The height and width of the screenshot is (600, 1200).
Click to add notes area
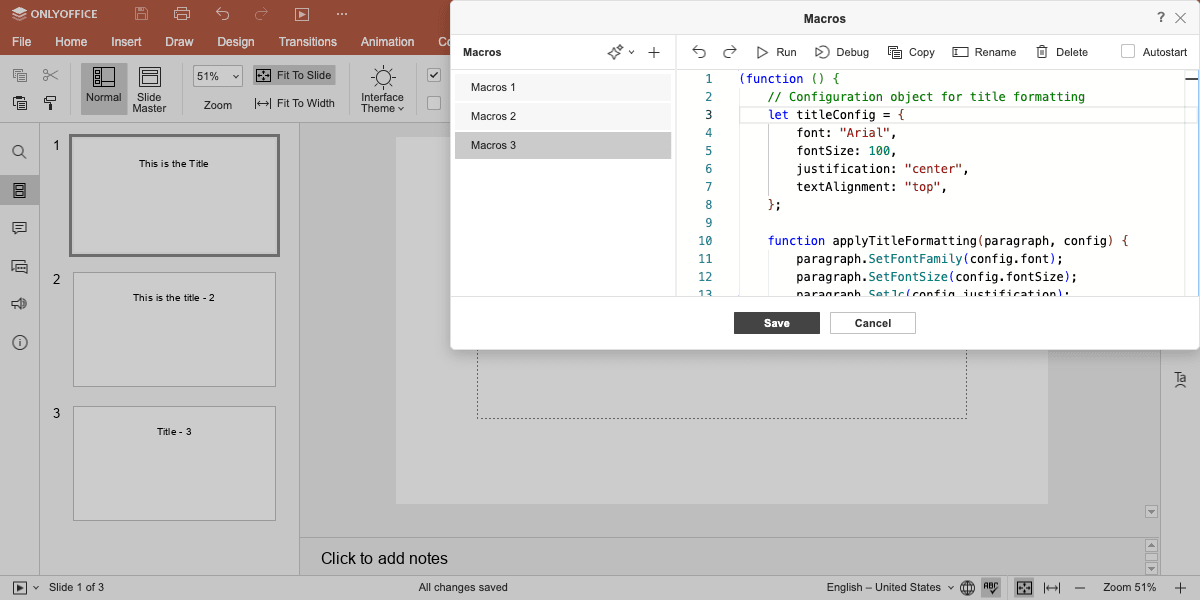[x=384, y=558]
